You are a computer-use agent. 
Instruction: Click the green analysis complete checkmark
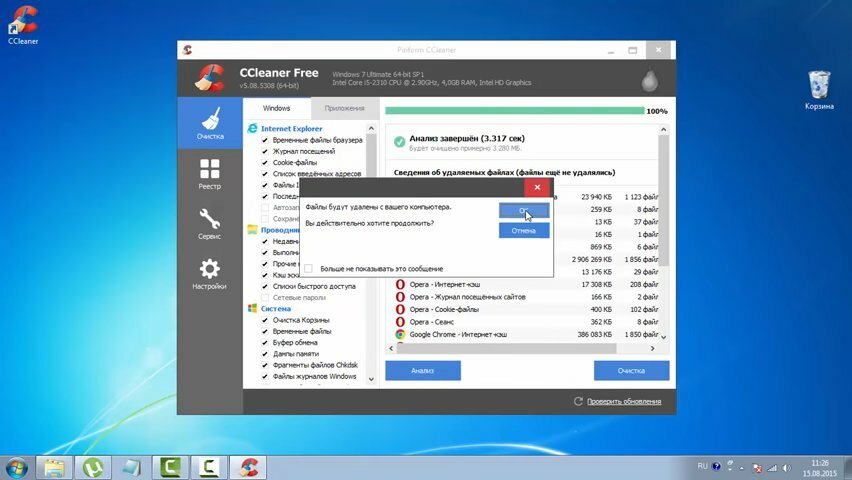[x=399, y=141]
